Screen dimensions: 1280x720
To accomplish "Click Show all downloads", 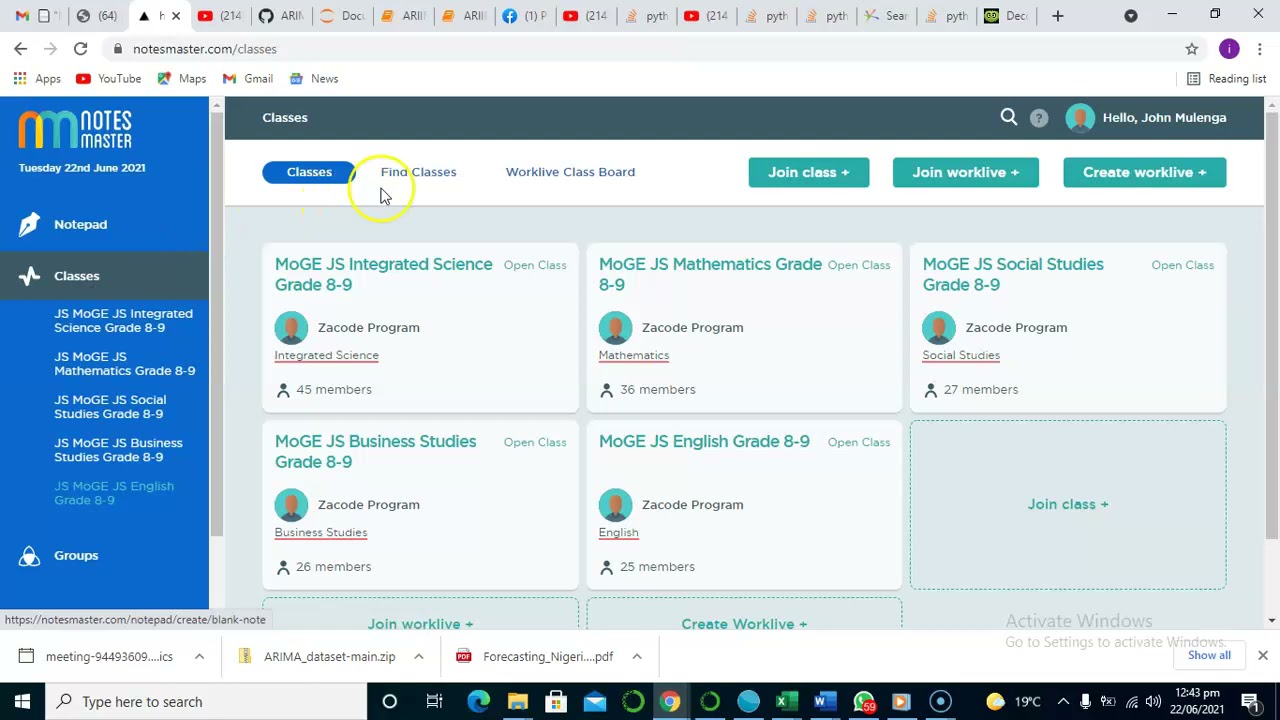I will click(x=1209, y=655).
